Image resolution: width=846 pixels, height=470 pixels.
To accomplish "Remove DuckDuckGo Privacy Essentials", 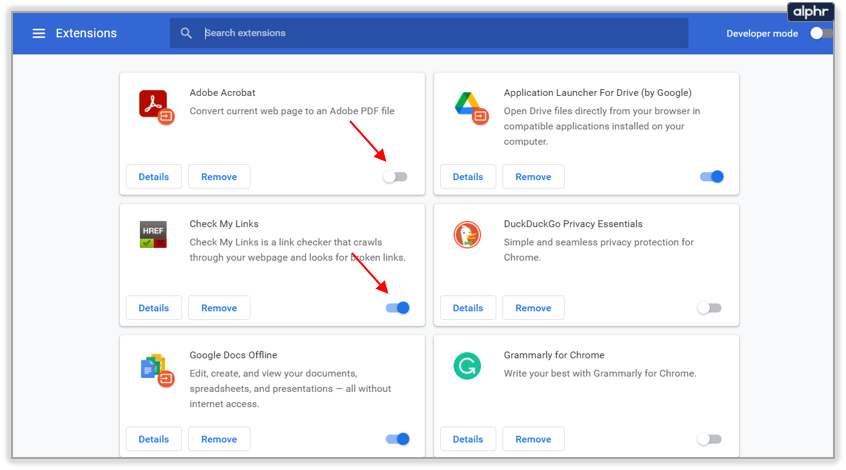I will pyautogui.click(x=533, y=308).
